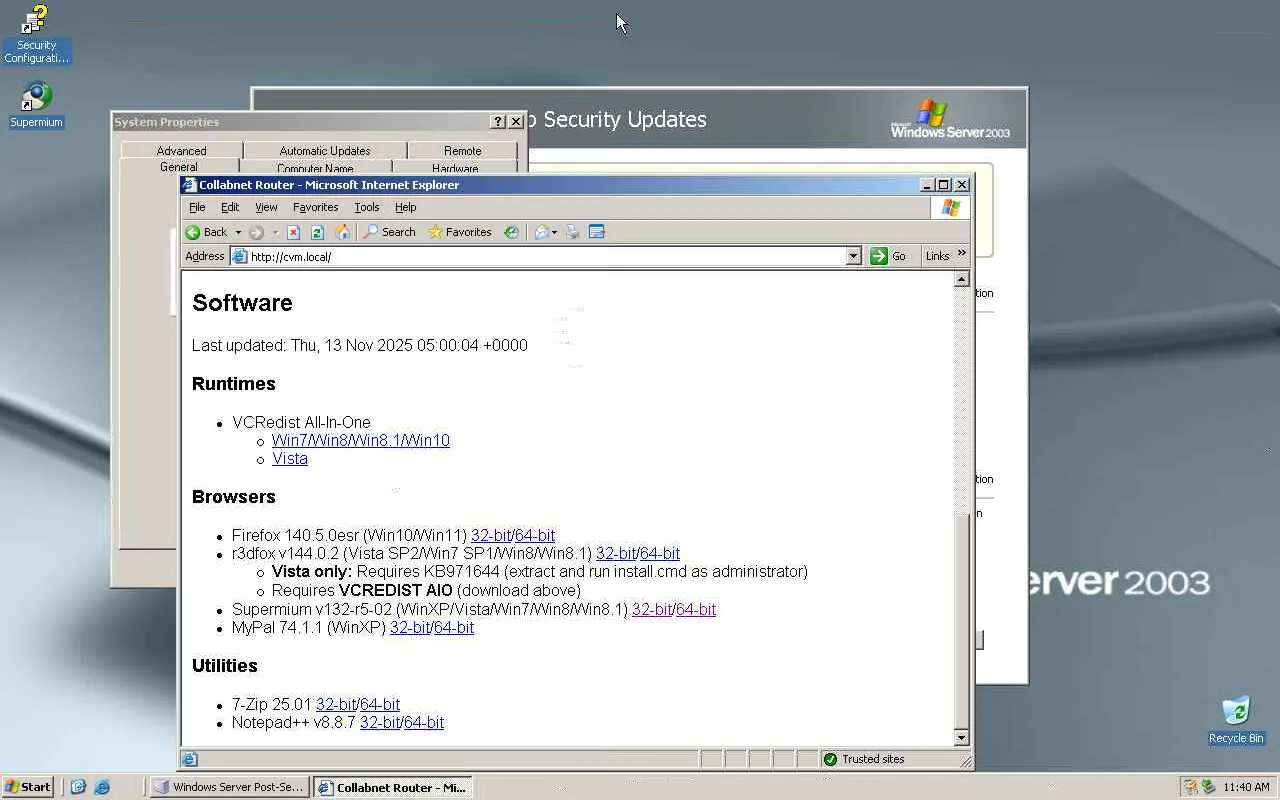Download Supermium v132 32-bit
The height and width of the screenshot is (800, 1280).
(652, 609)
